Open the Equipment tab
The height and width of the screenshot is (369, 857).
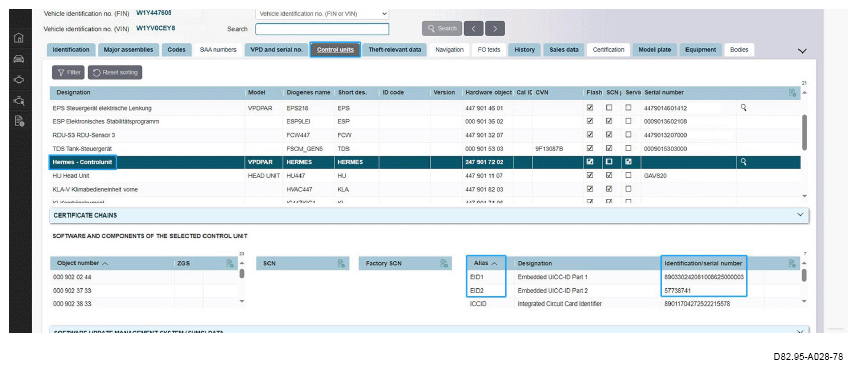[700, 50]
